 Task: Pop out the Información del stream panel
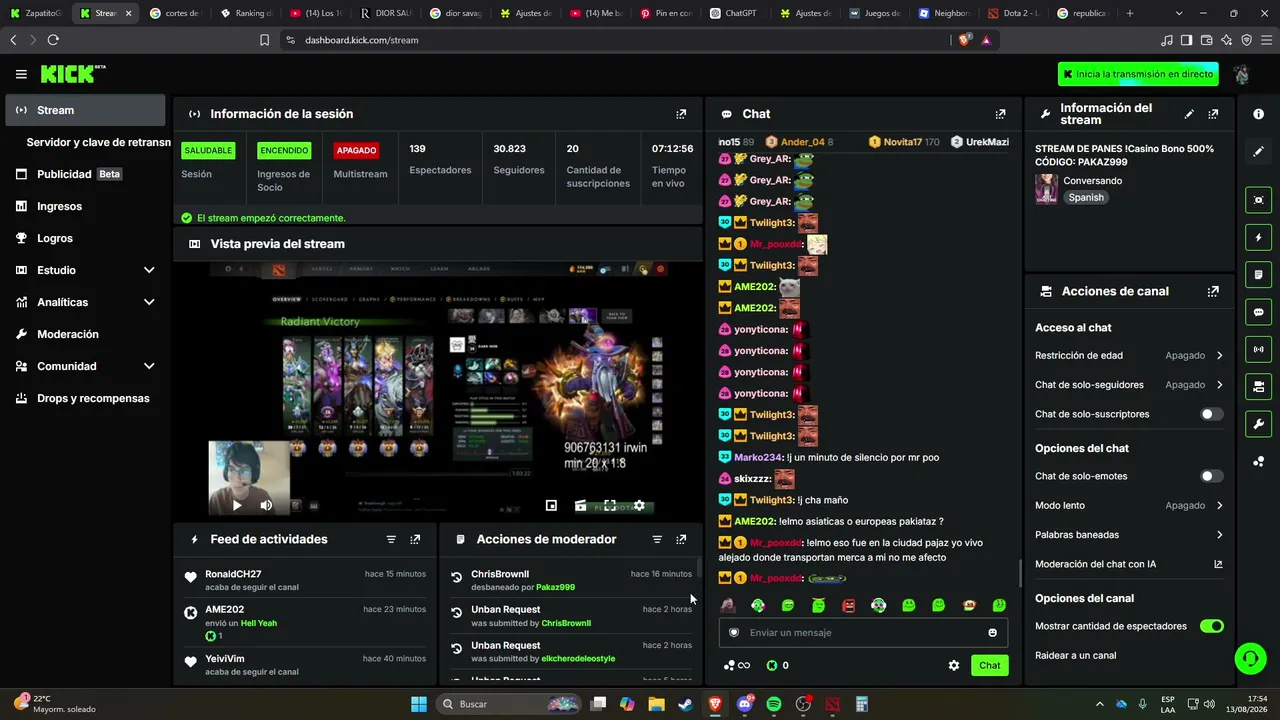(x=1213, y=114)
